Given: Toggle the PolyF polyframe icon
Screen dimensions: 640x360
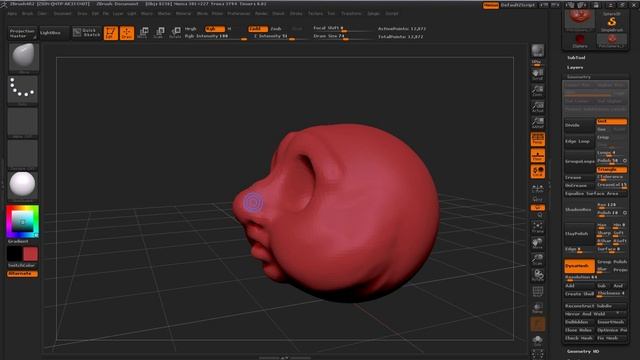Looking at the screenshot, I should tap(538, 291).
